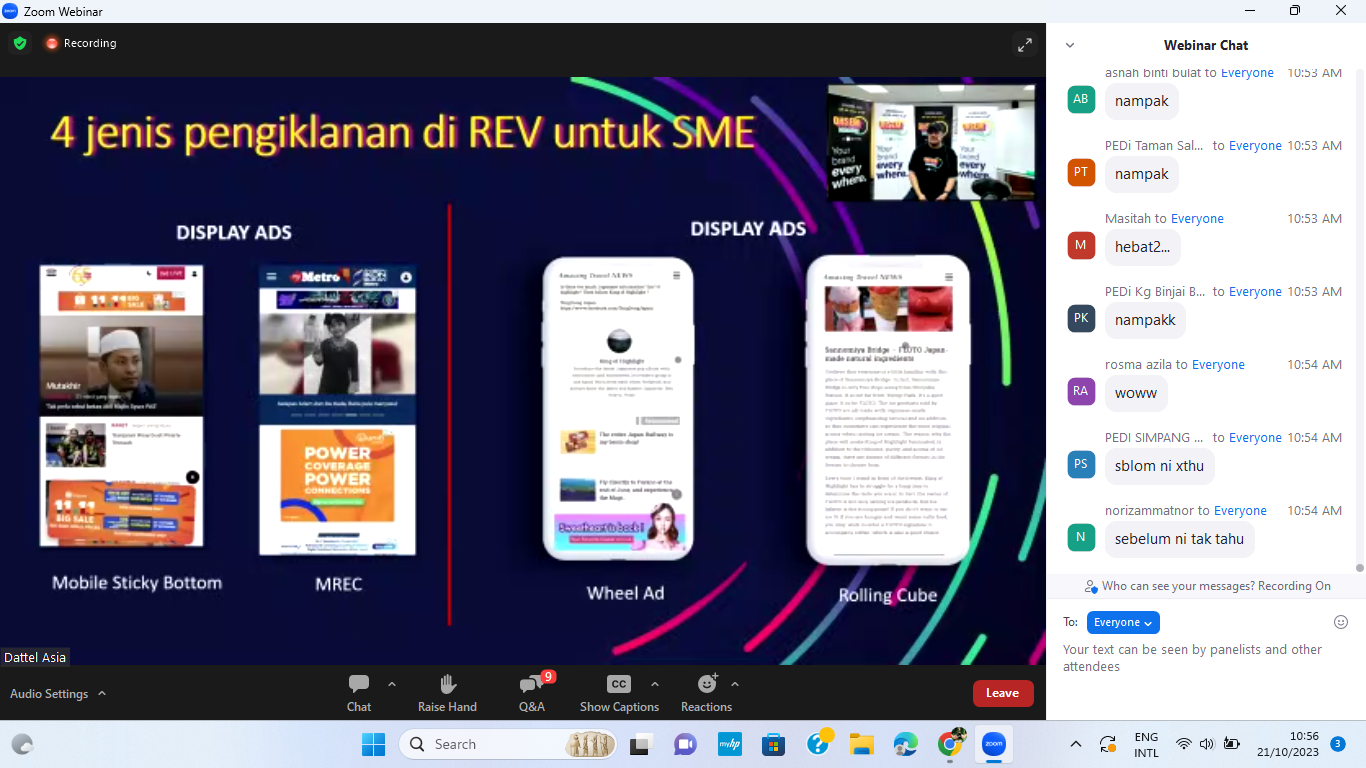
Task: Click the Wi-Fi network tray icon
Action: [1184, 744]
